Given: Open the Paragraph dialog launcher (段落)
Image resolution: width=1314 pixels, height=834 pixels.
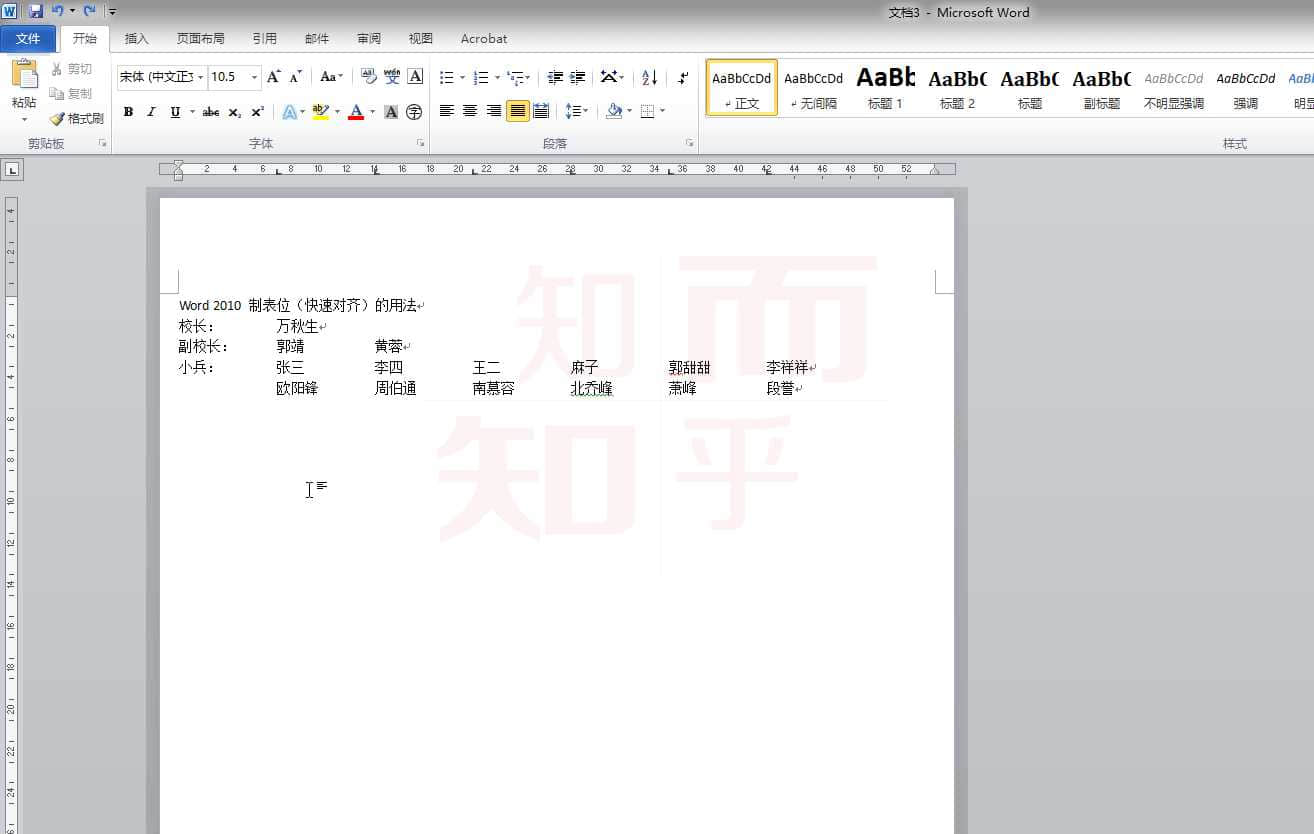Looking at the screenshot, I should pos(690,144).
